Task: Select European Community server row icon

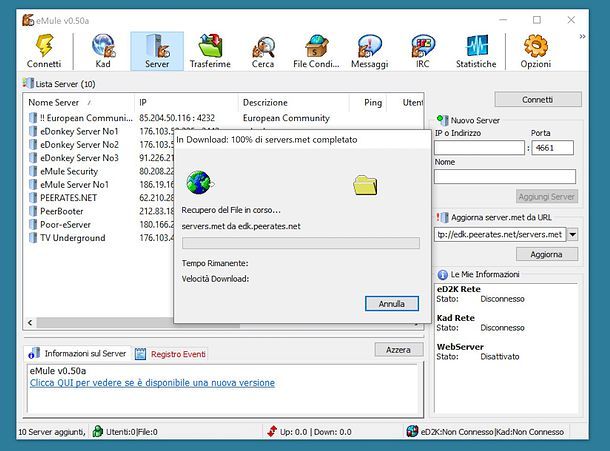Action: (x=33, y=118)
